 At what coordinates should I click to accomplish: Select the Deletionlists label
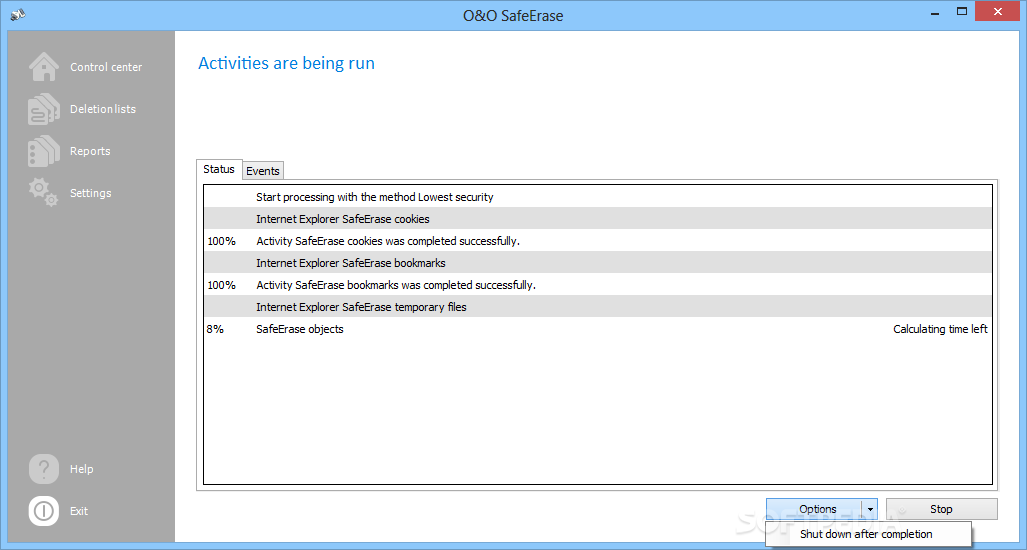coord(103,109)
